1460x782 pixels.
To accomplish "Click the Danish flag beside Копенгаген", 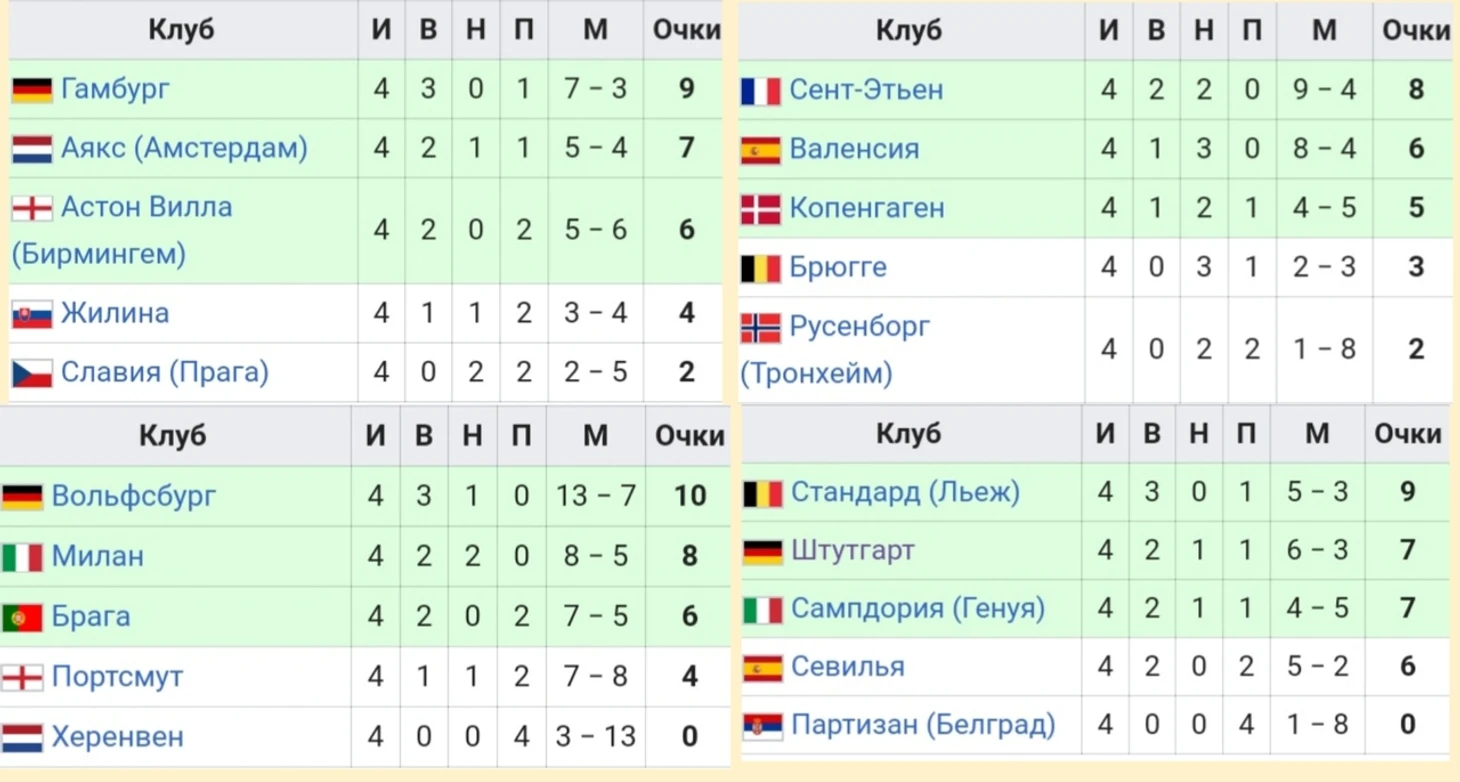I will (x=760, y=209).
